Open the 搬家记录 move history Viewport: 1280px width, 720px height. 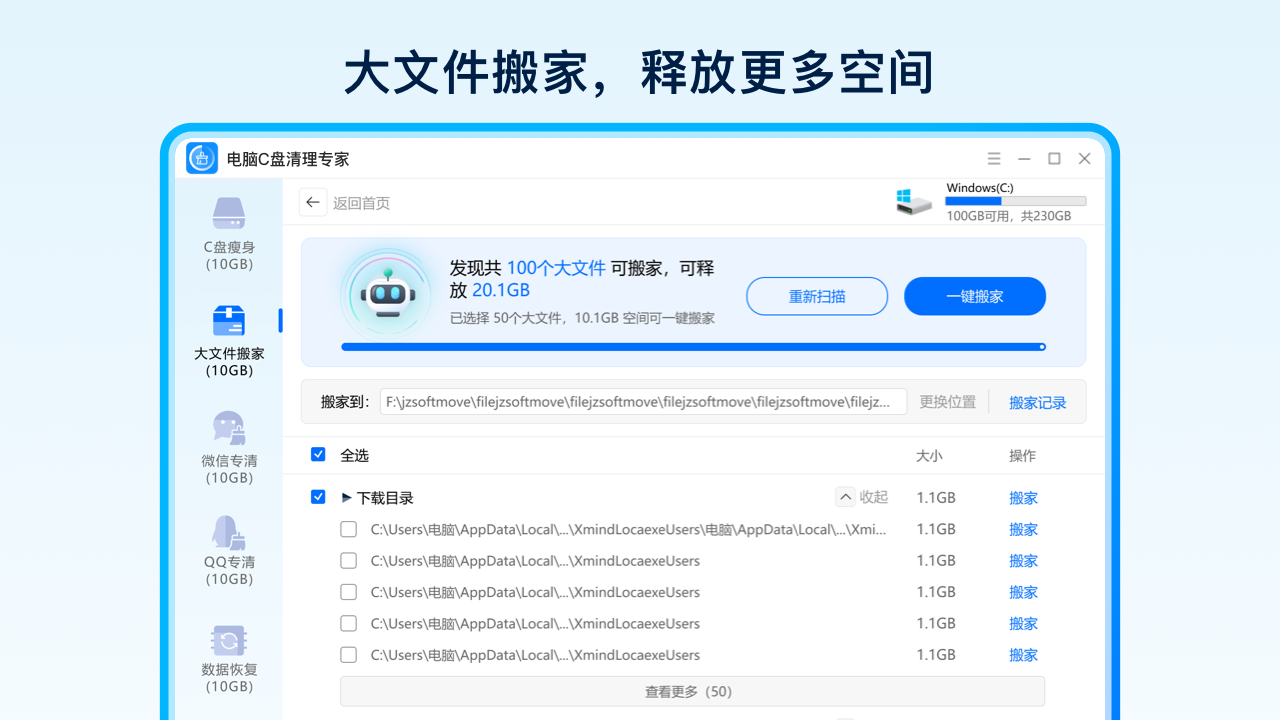click(x=1037, y=402)
